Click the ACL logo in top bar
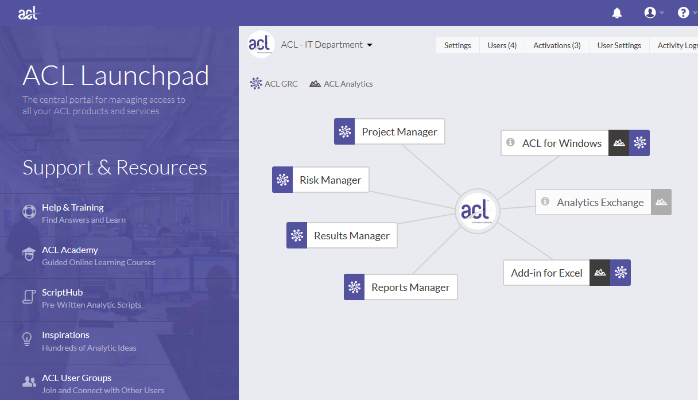 point(28,13)
